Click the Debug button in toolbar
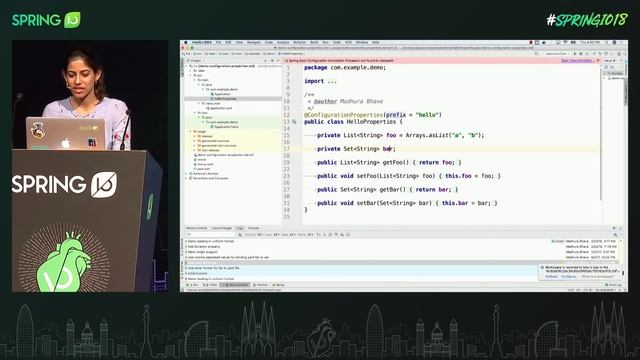 tap(581, 53)
